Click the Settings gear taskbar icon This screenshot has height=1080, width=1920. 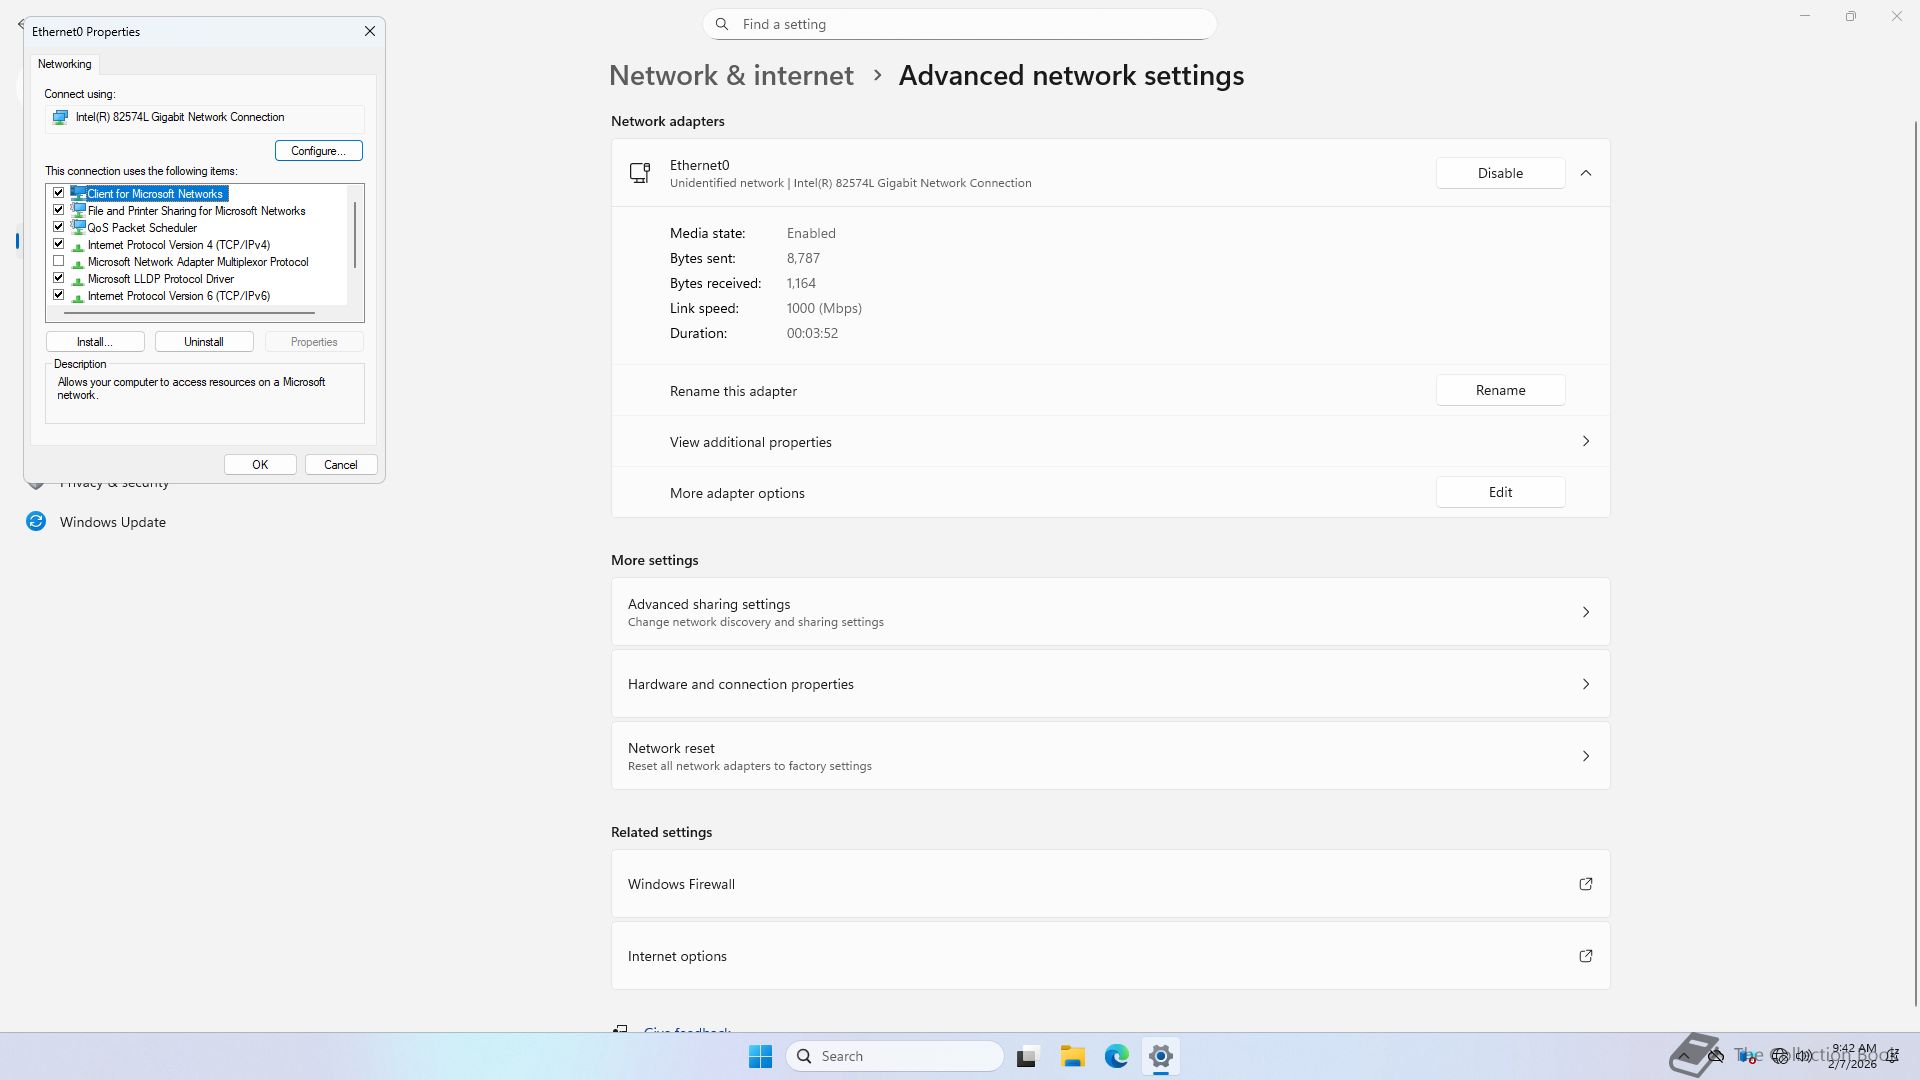[1160, 1056]
